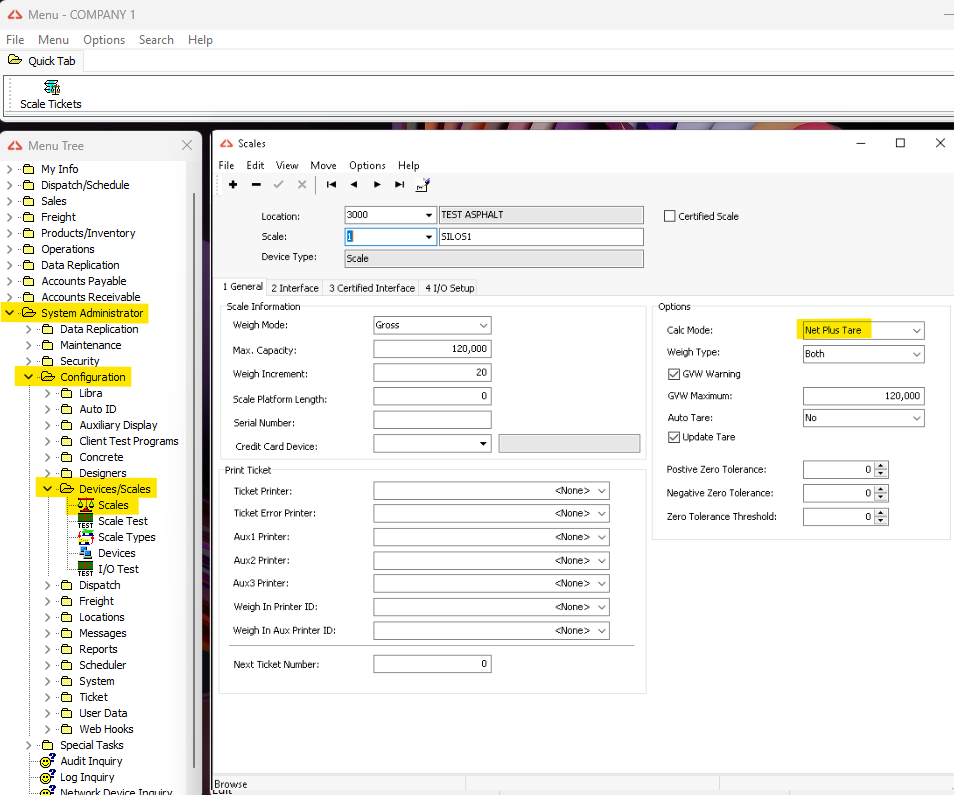Open the Scale number dropdown
954x795 pixels.
click(429, 237)
